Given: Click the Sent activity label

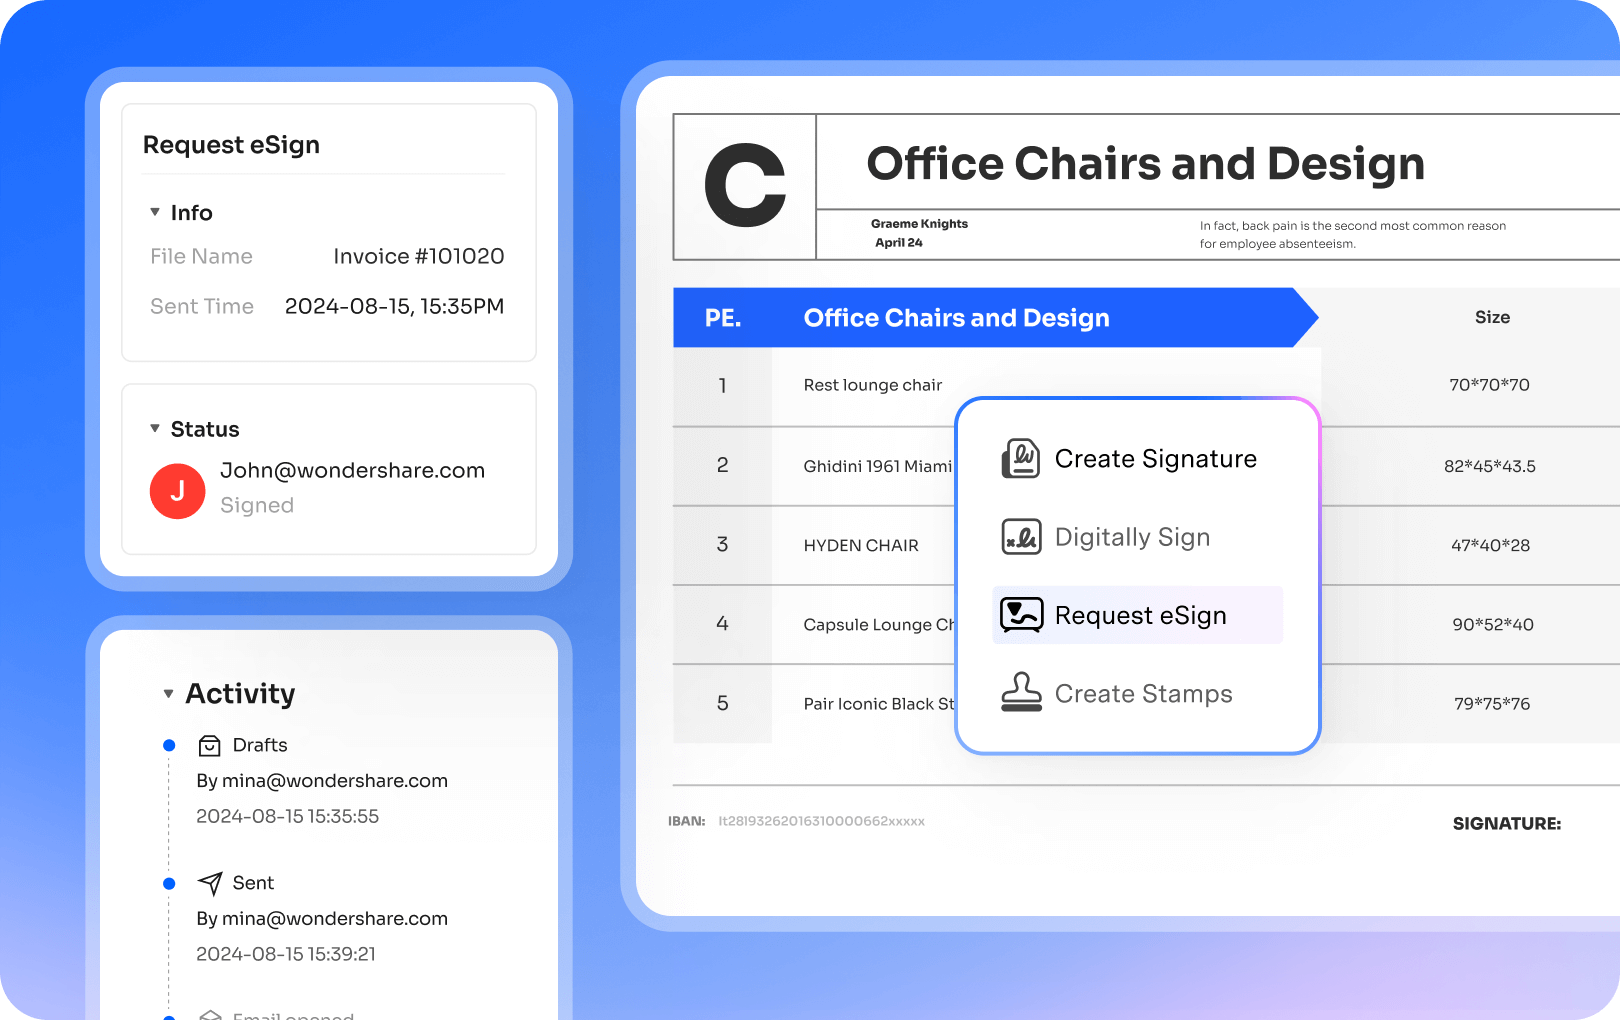Looking at the screenshot, I should coord(253,883).
